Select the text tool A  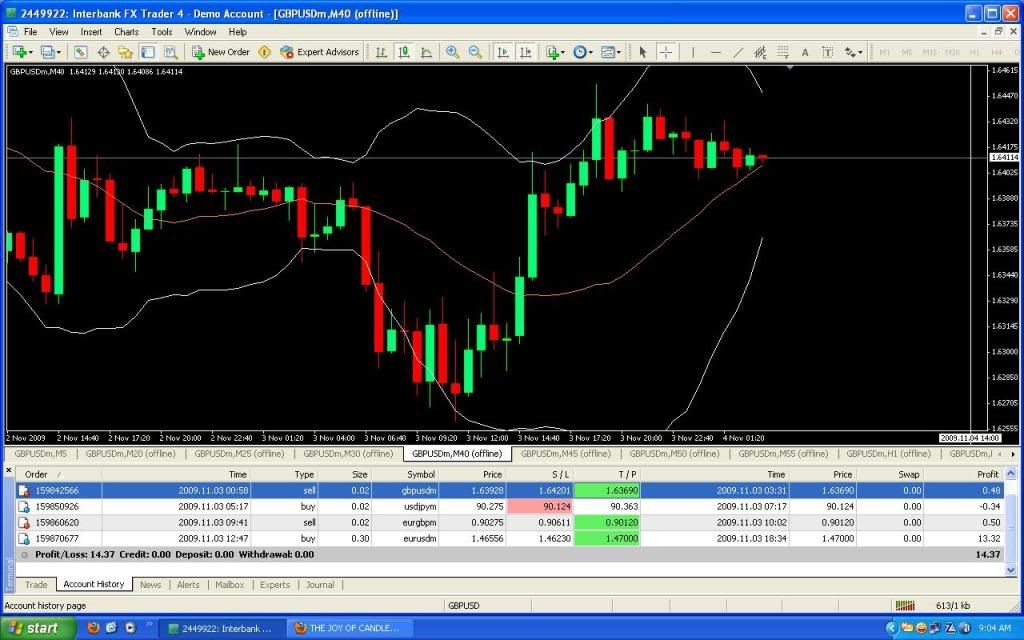point(805,52)
